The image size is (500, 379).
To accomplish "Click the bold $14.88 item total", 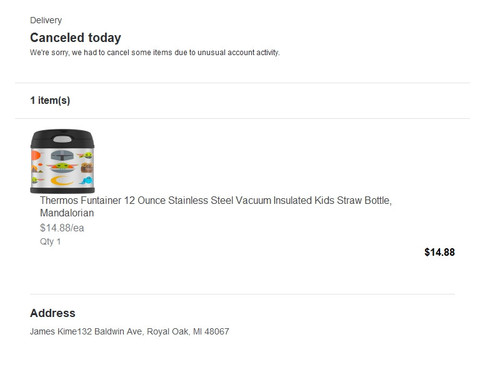I will point(439,252).
